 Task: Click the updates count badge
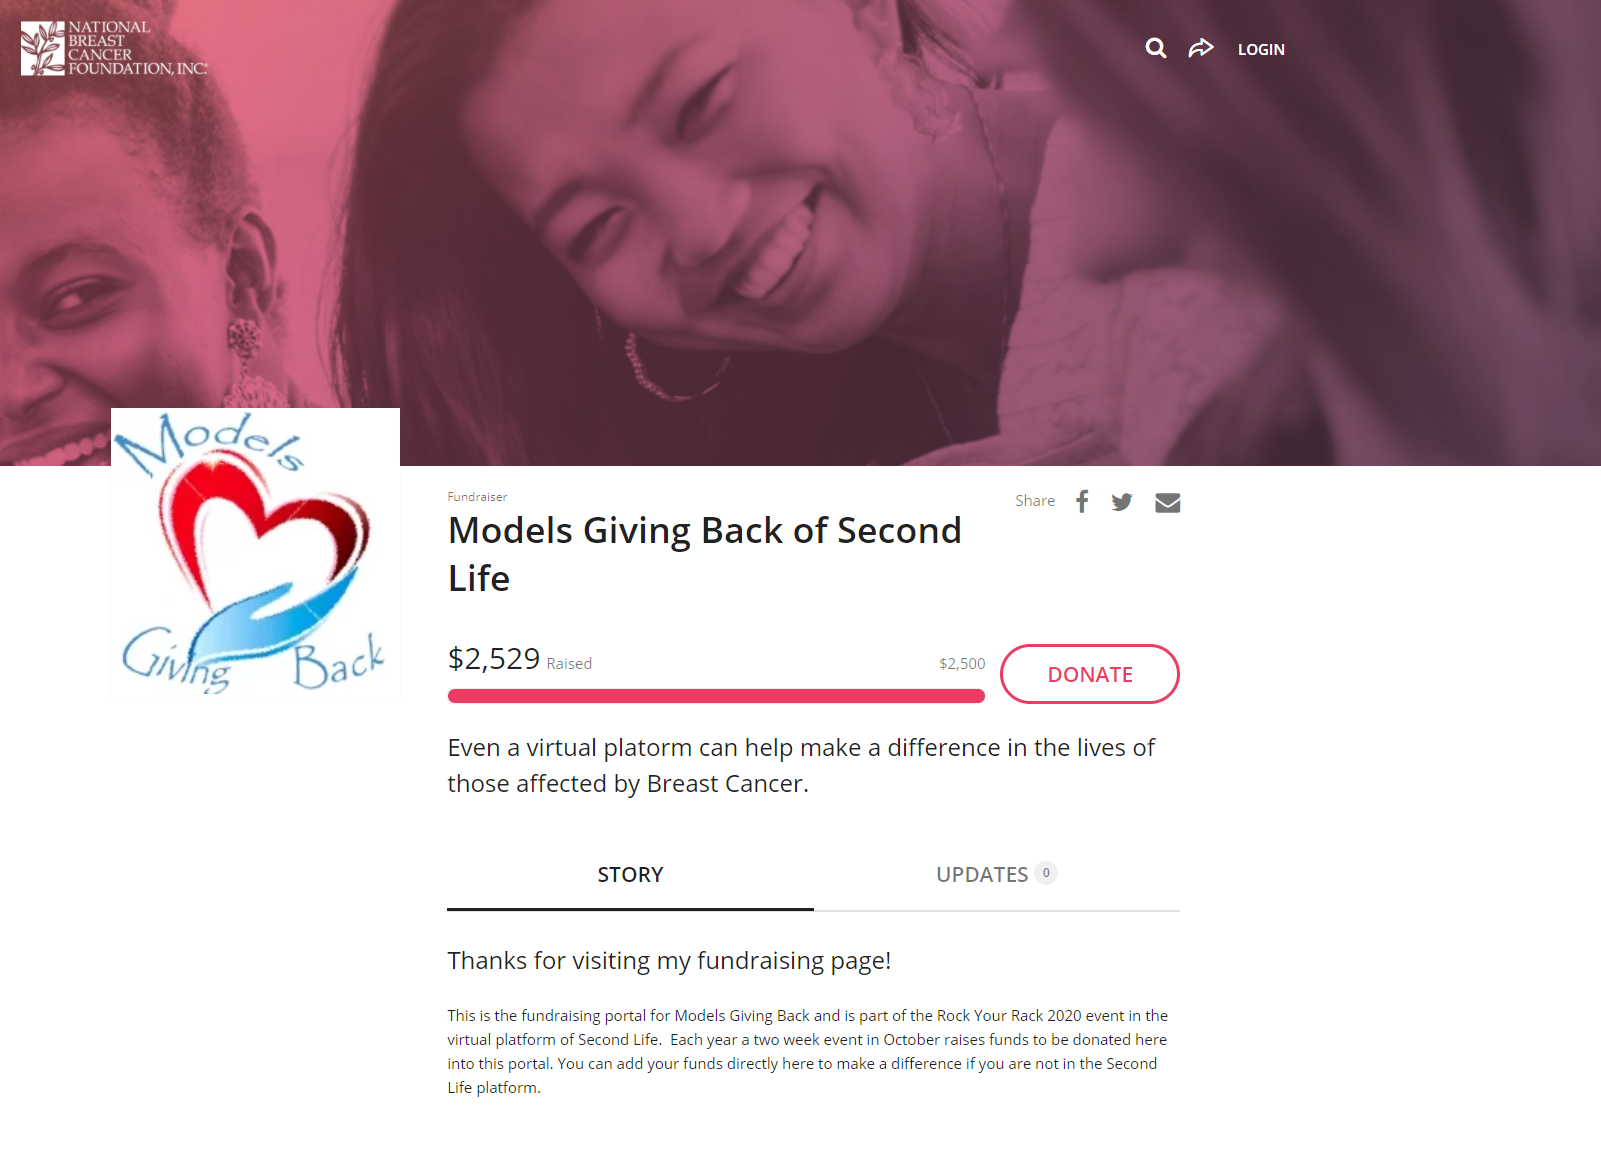coord(1046,873)
